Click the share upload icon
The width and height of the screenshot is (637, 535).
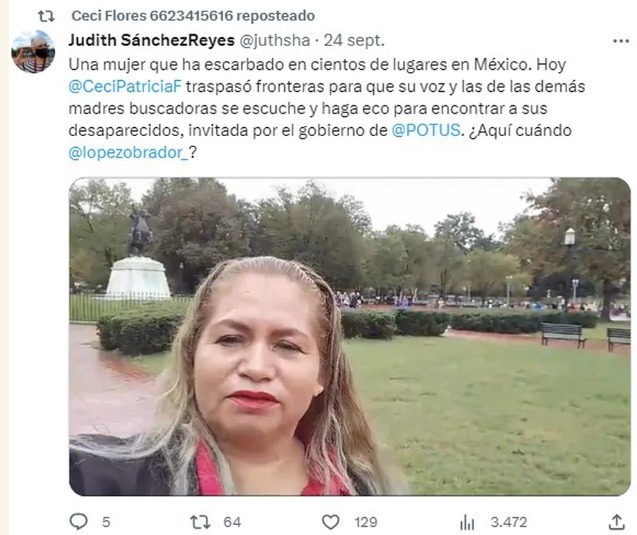(616, 522)
